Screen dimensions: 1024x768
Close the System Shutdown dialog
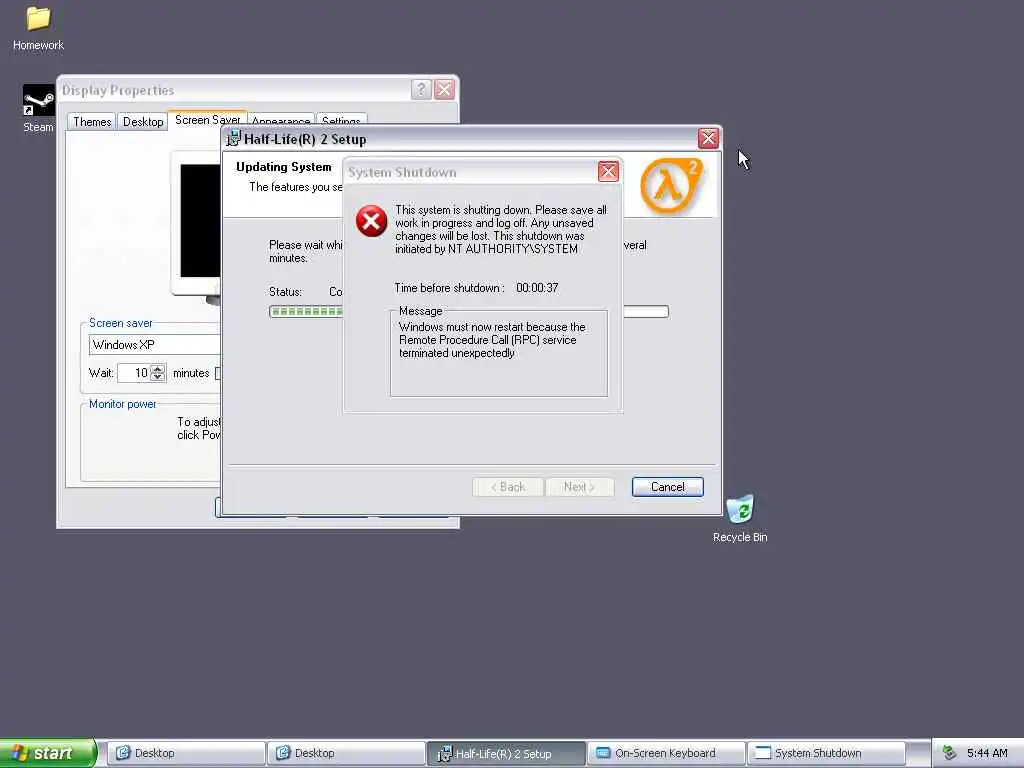click(608, 172)
